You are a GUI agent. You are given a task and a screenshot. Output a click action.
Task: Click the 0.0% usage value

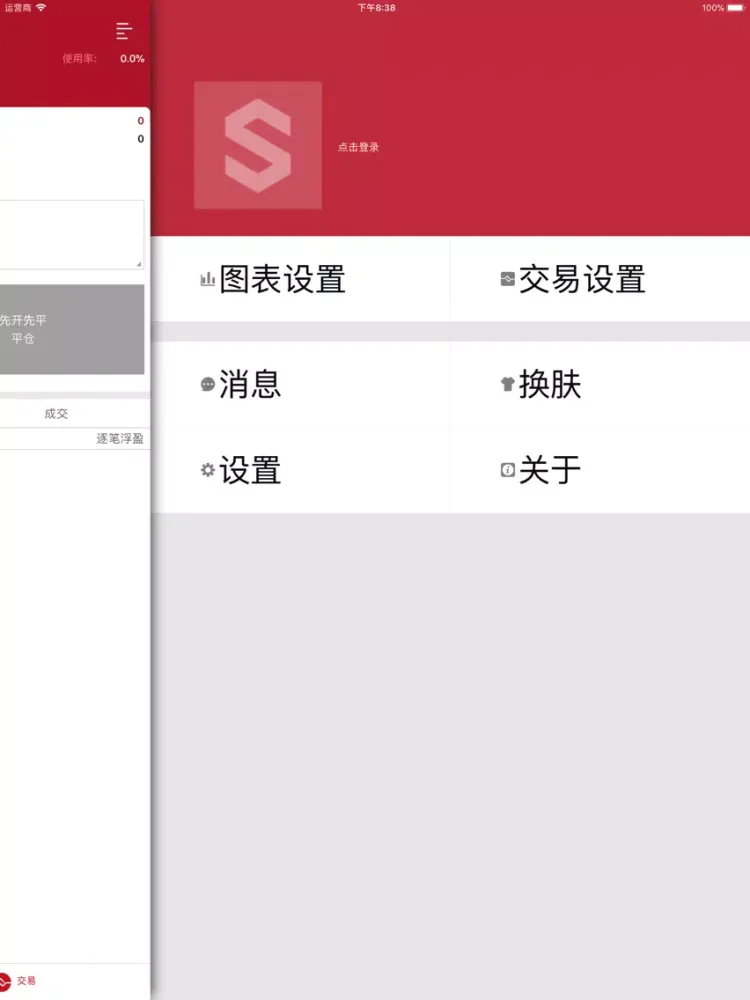click(132, 59)
